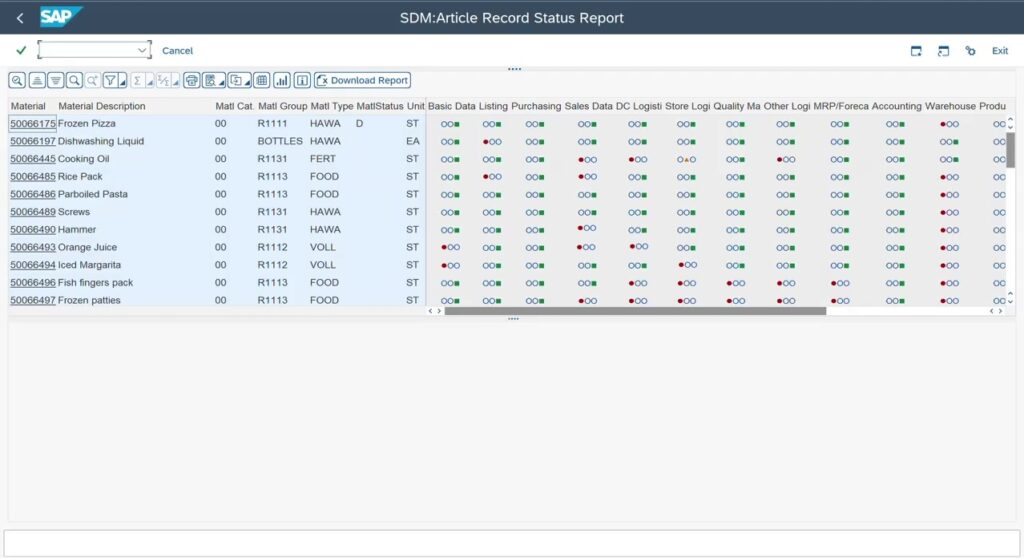
Task: Go back using the header arrow
Action: pos(20,18)
